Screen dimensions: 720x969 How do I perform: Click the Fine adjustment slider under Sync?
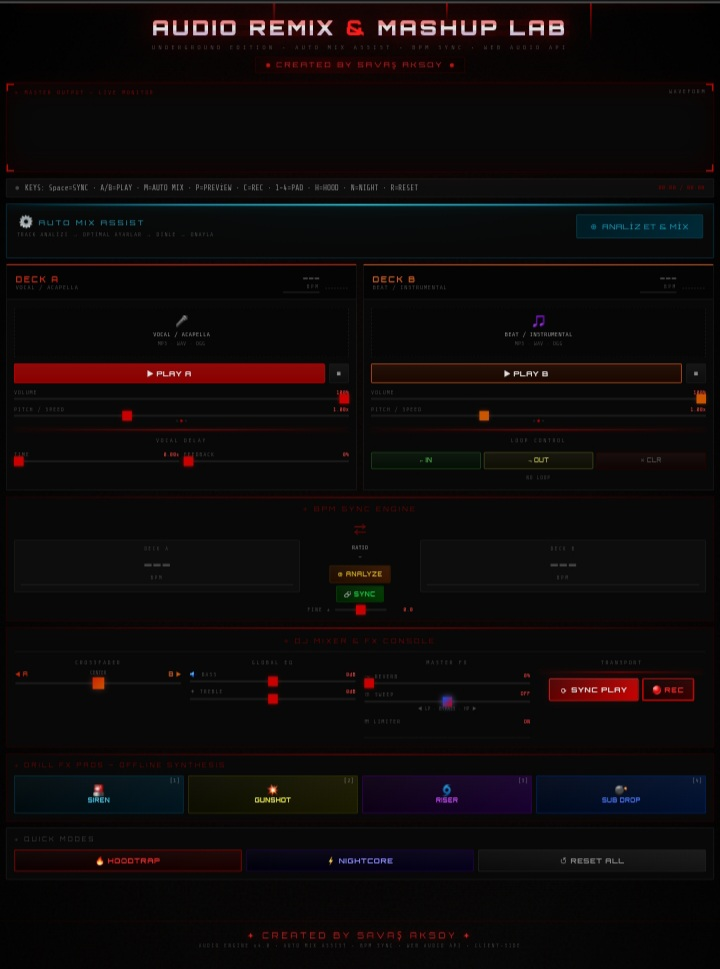pyautogui.click(x=360, y=610)
